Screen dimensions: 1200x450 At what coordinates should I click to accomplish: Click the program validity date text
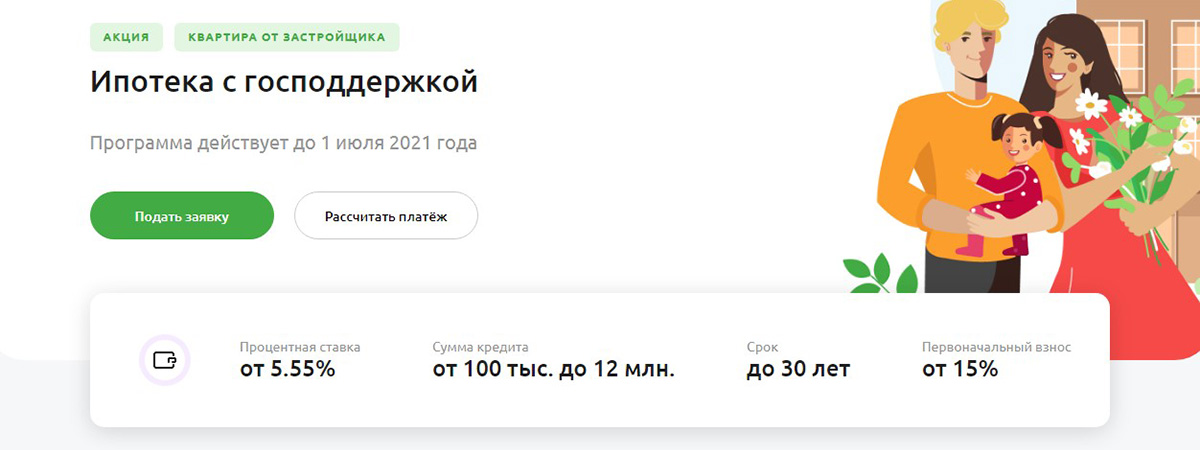tap(283, 143)
